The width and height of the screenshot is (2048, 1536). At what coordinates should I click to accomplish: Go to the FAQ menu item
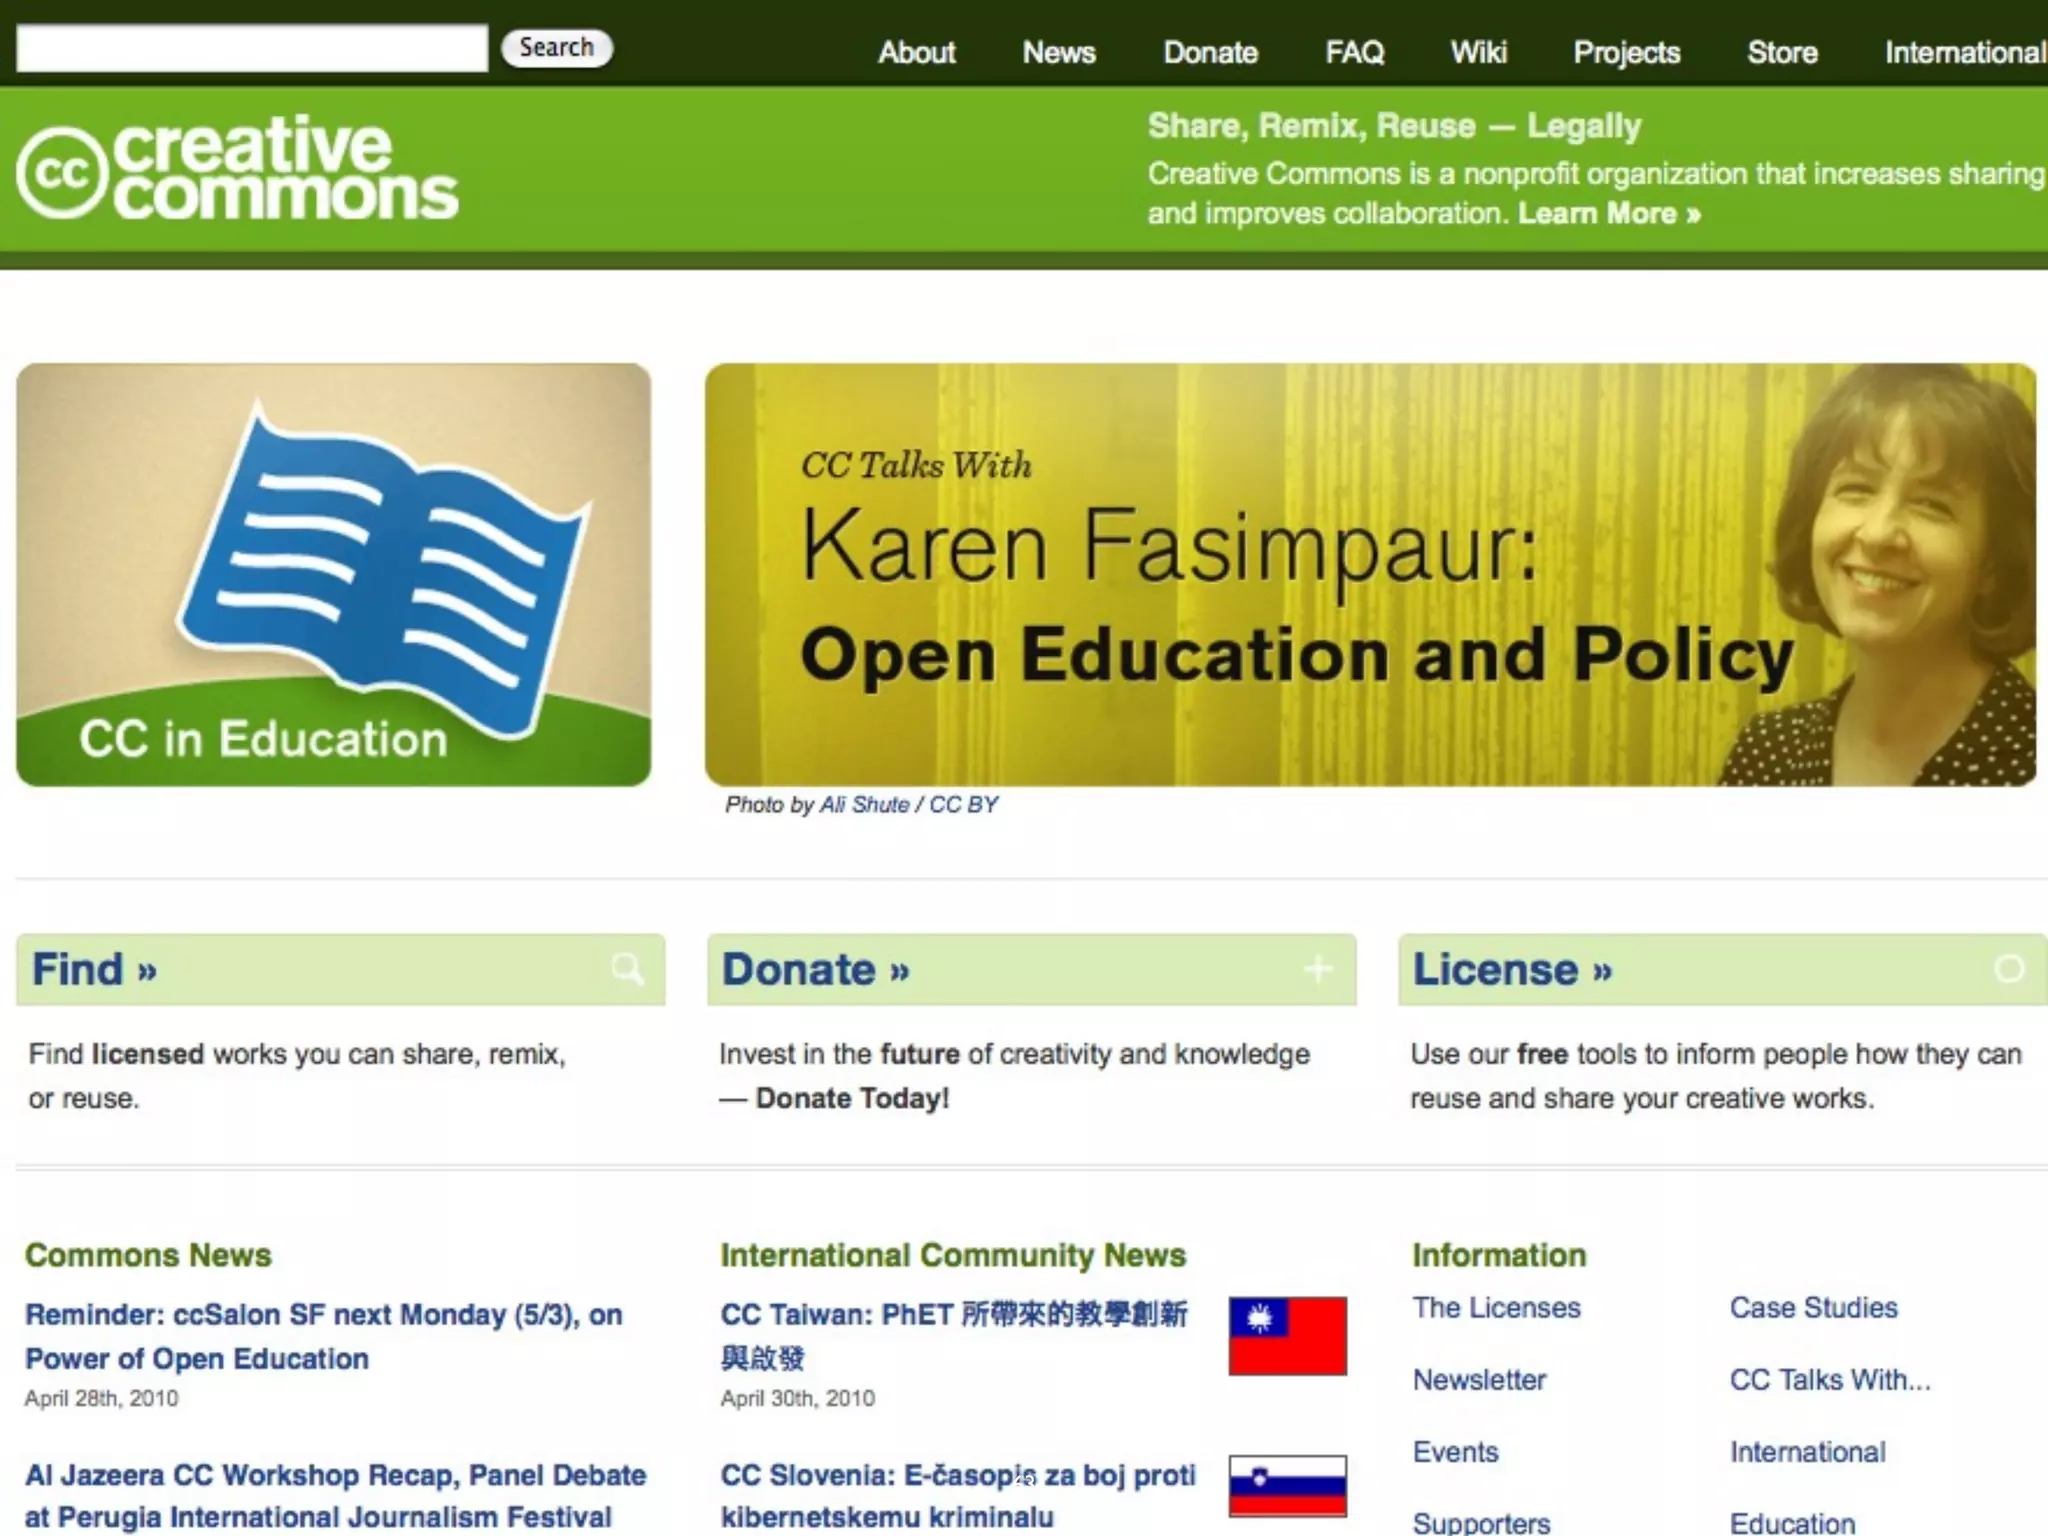(1354, 52)
